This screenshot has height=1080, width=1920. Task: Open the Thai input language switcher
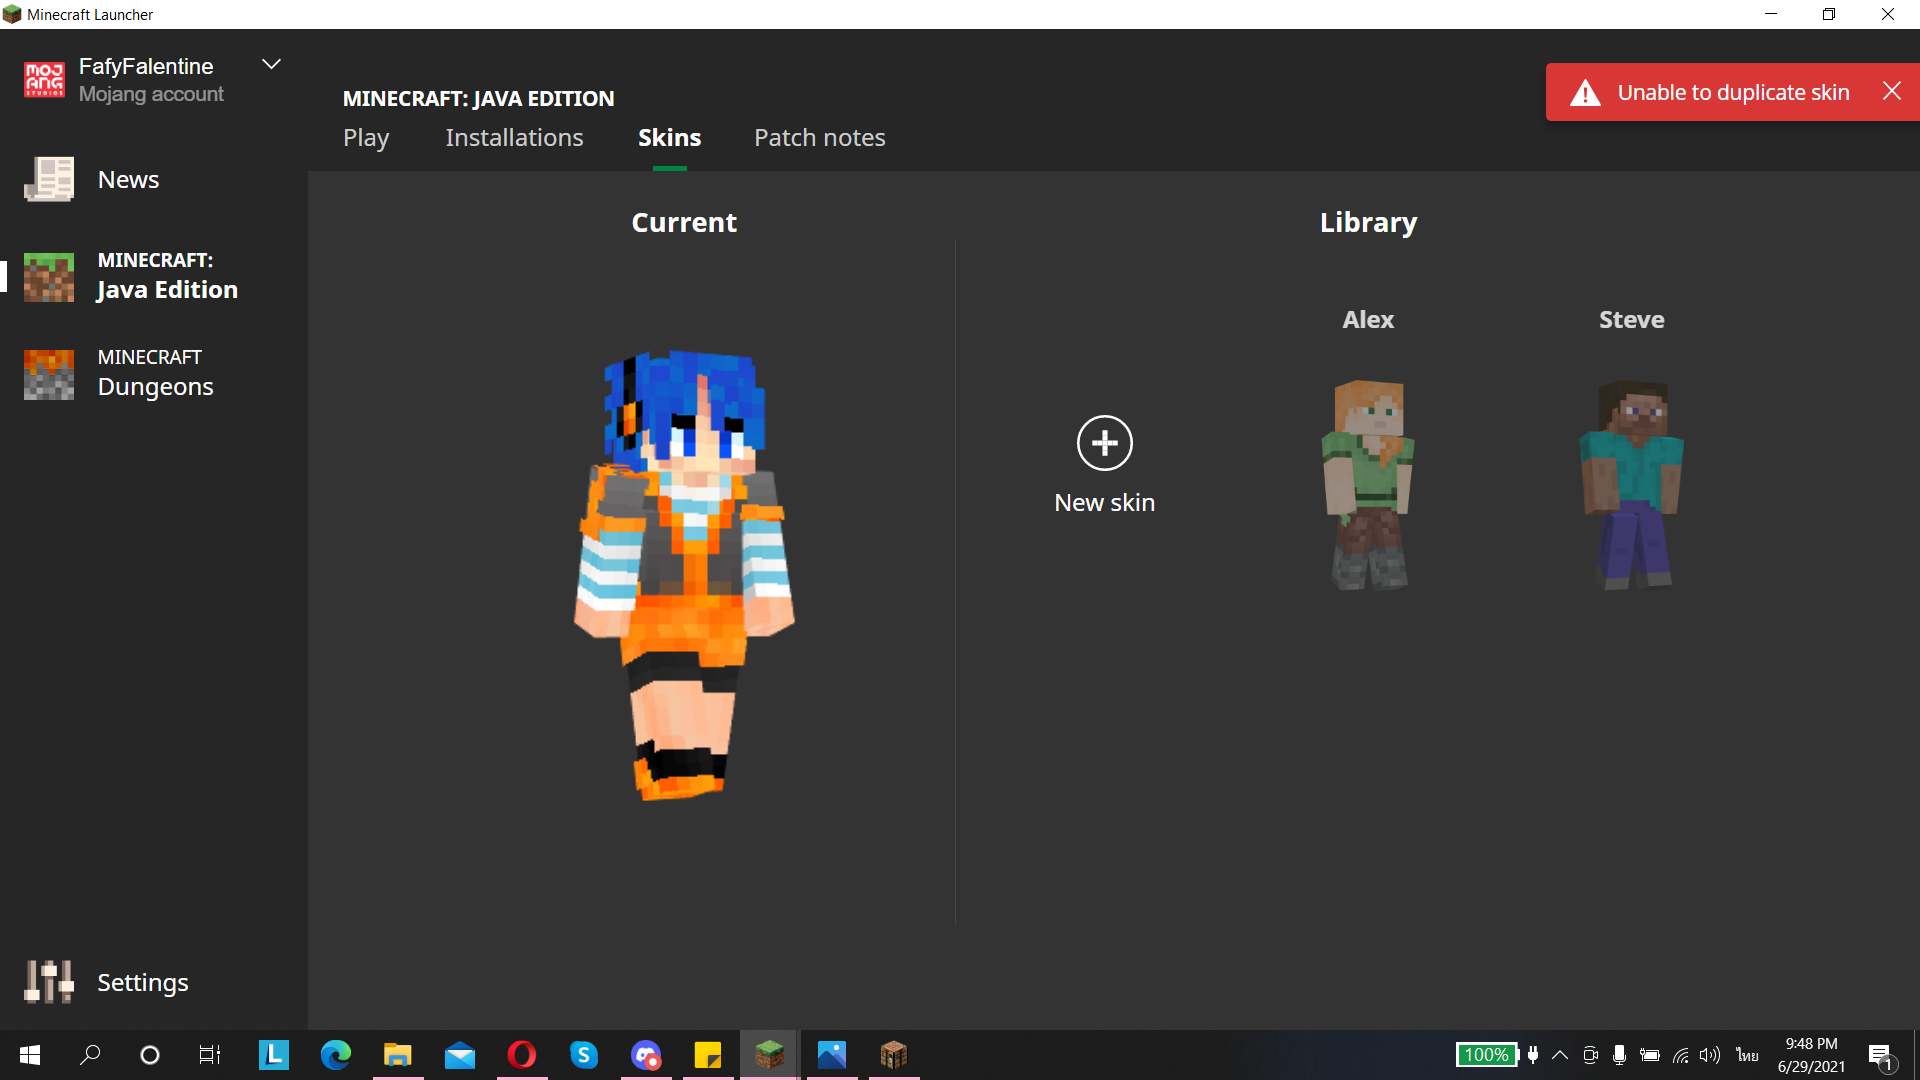1747,1055
